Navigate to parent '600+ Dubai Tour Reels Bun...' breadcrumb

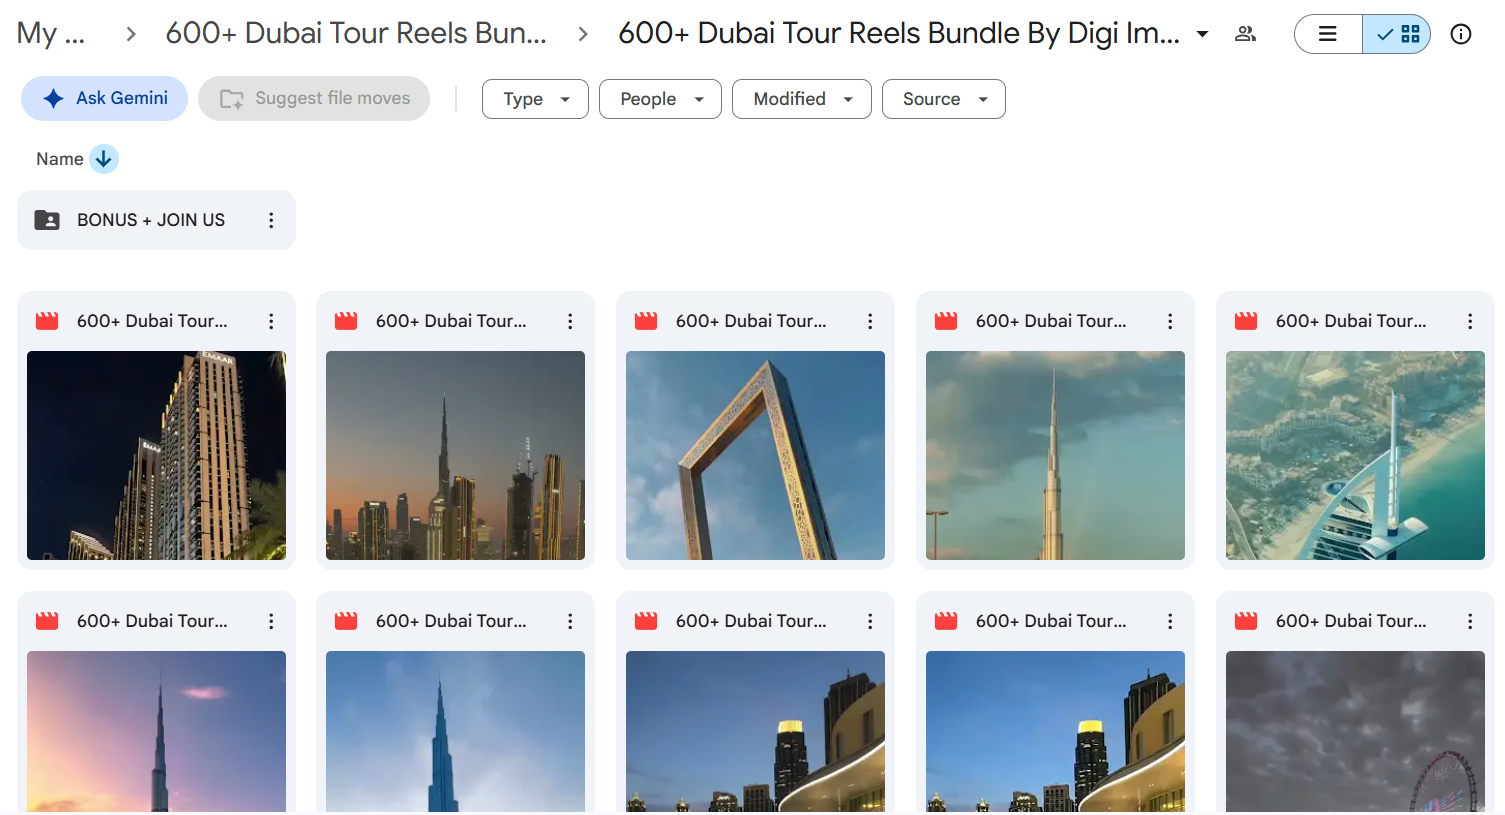pos(356,34)
